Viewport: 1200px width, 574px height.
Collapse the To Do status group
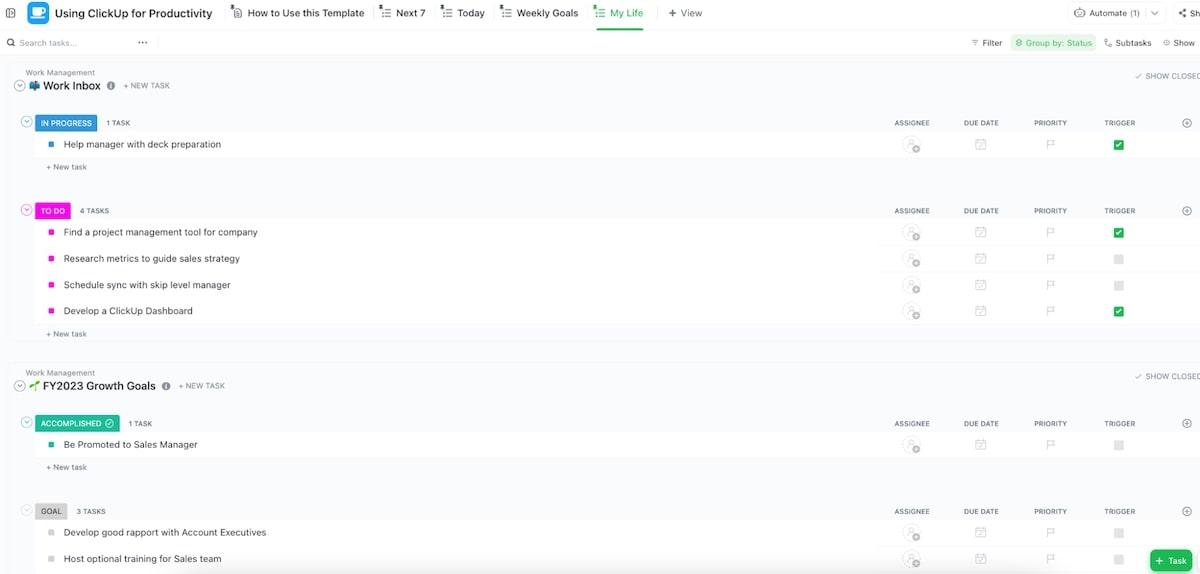pyautogui.click(x=27, y=210)
